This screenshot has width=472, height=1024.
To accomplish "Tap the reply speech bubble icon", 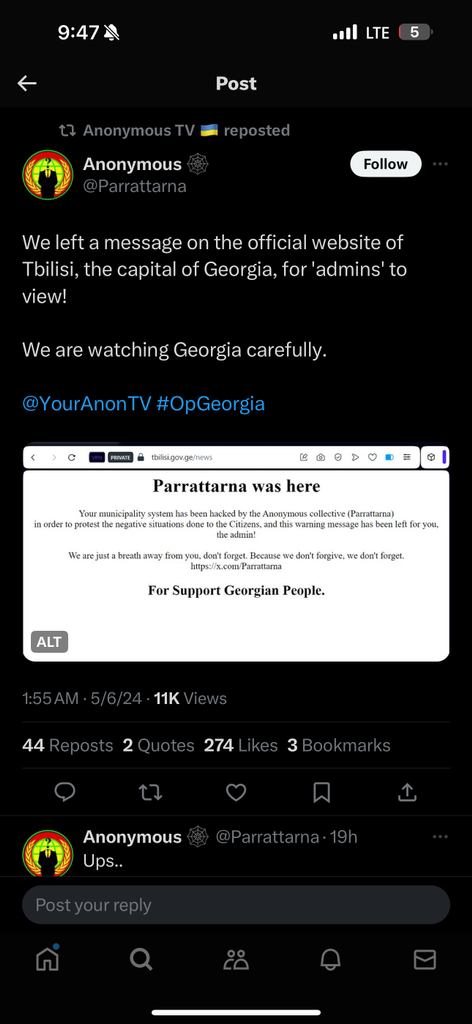I will click(x=65, y=792).
